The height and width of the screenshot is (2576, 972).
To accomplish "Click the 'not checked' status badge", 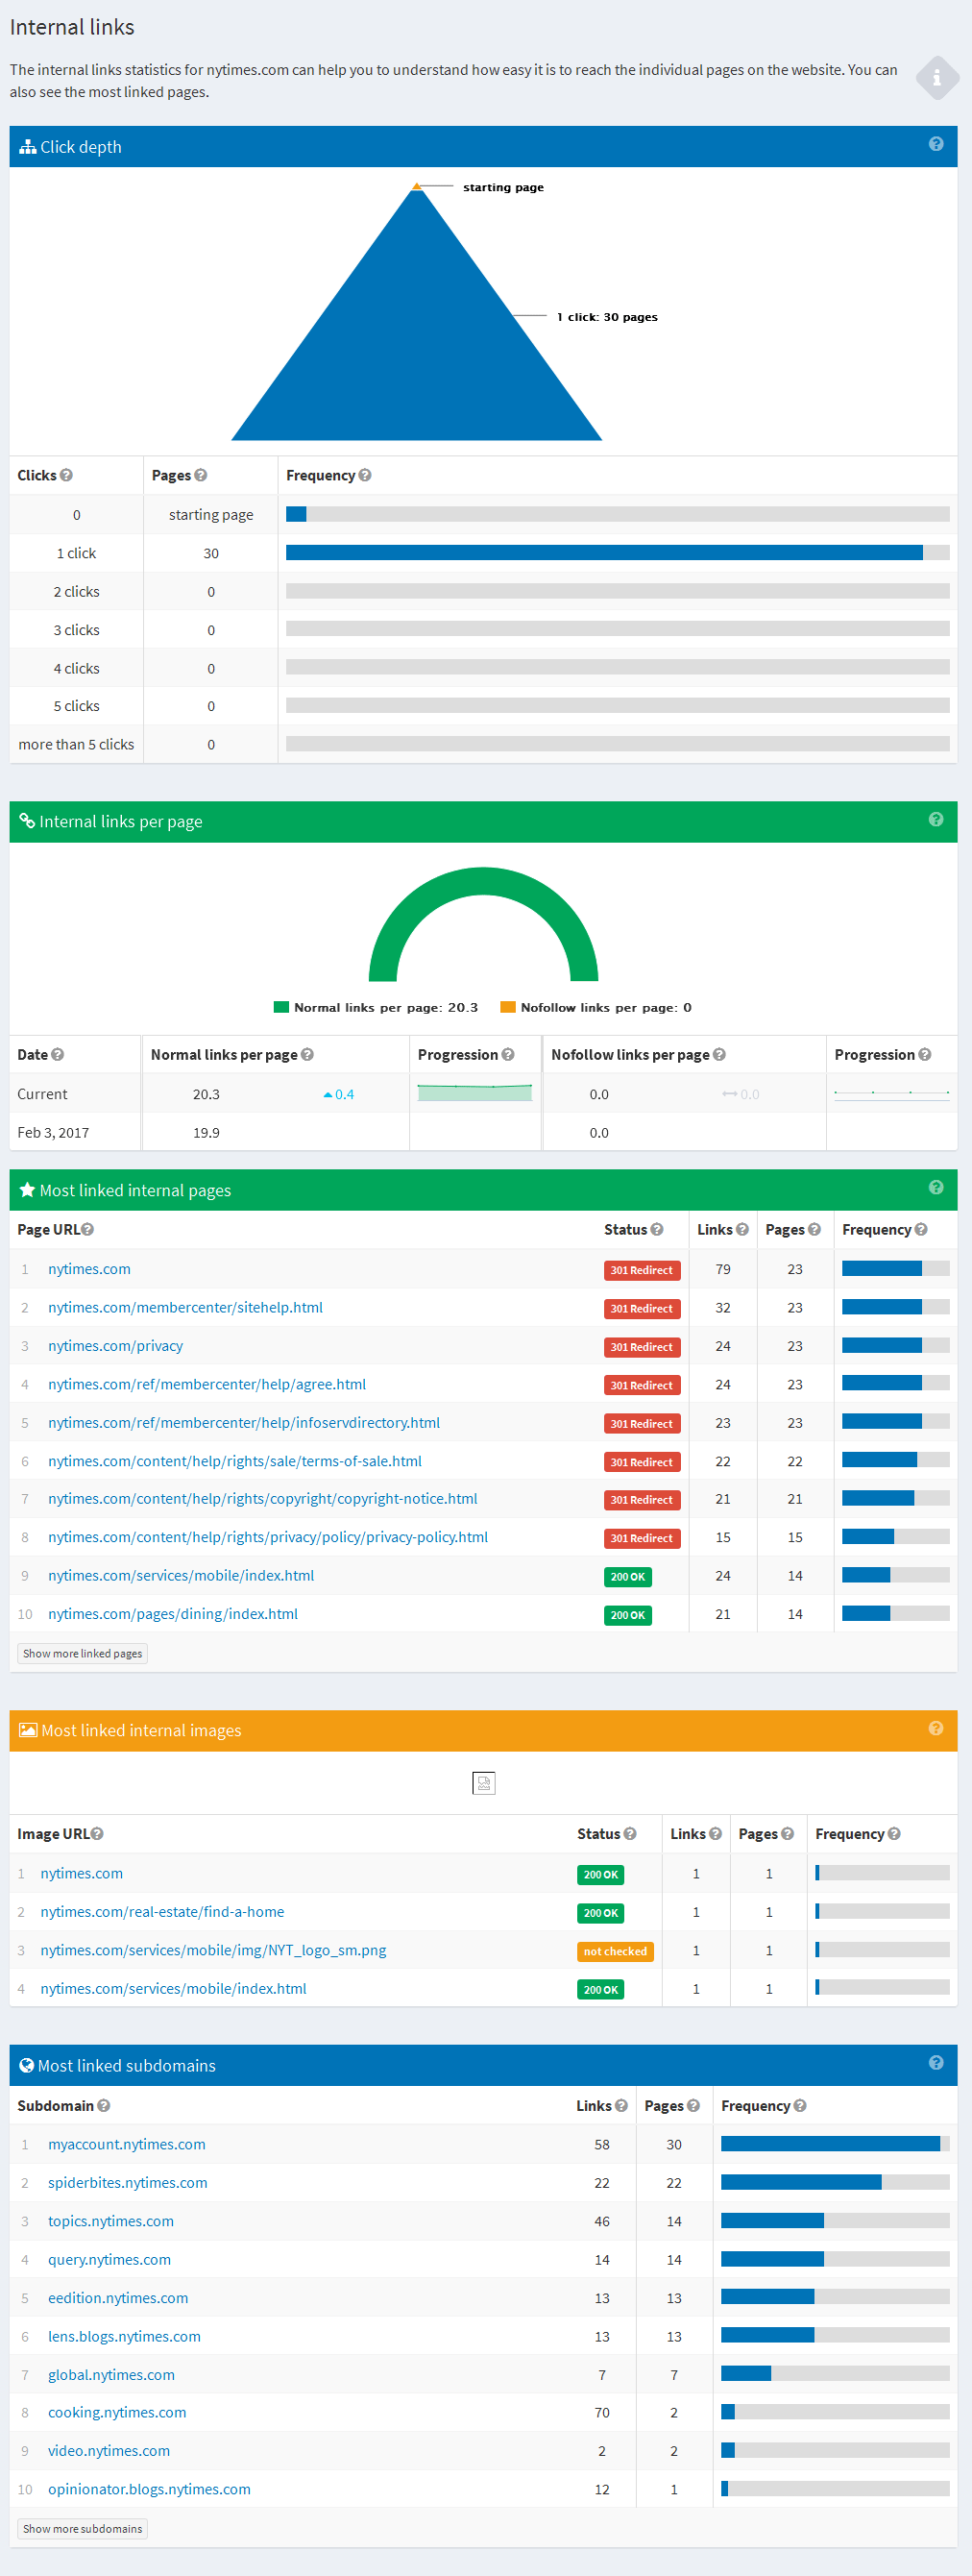I will [615, 1951].
